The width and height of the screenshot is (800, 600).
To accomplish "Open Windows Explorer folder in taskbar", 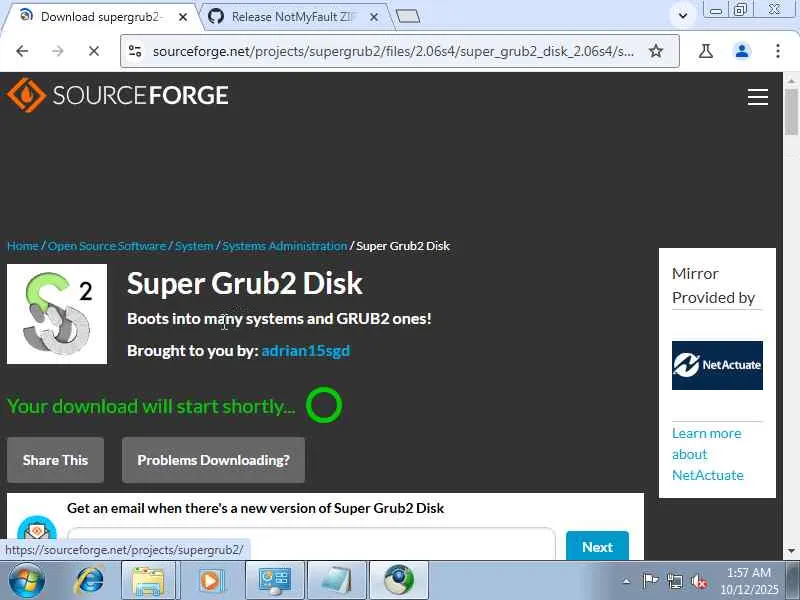I will (148, 581).
